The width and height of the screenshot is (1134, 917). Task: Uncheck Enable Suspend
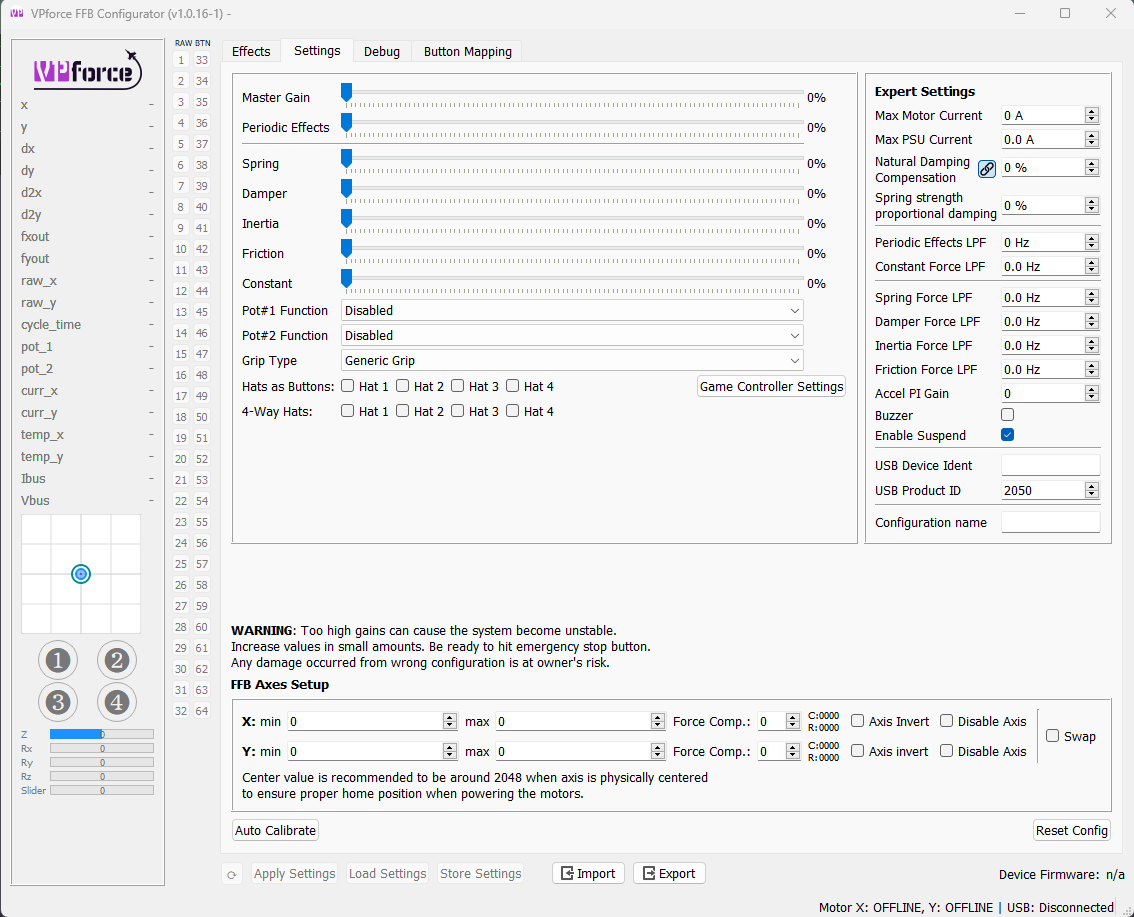(x=1007, y=435)
